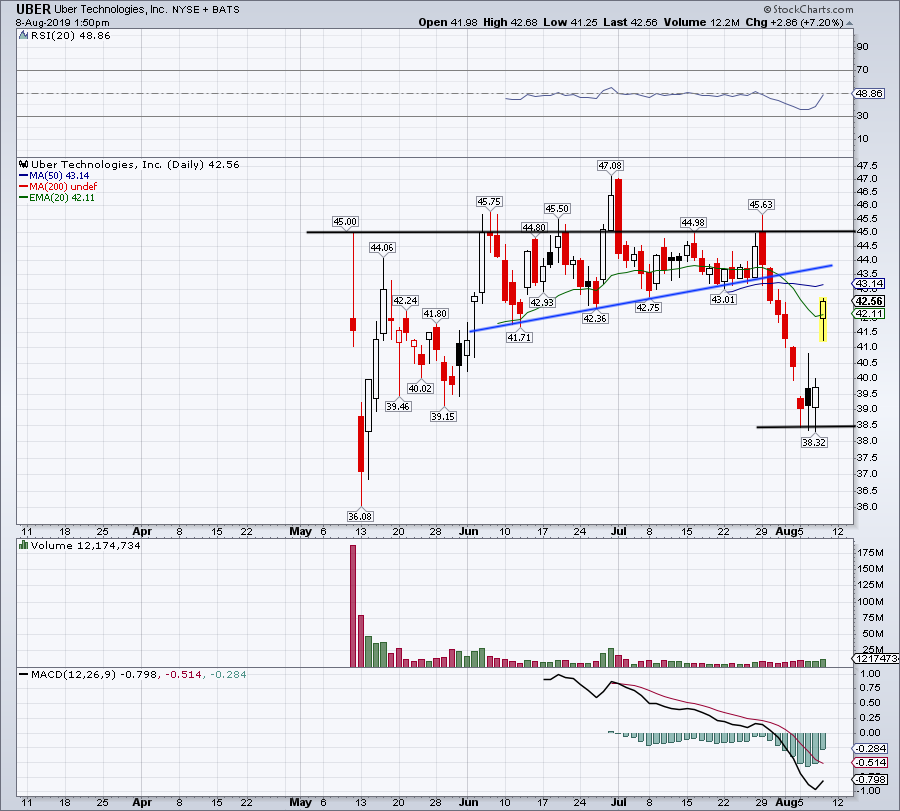Click the 42.24 price label
Viewport: 900px width, 811px height.
[405, 301]
